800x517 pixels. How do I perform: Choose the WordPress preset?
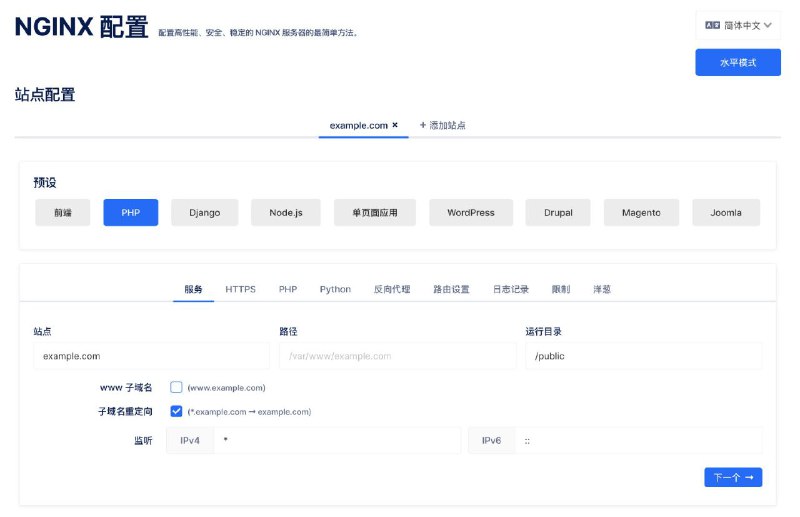470,213
